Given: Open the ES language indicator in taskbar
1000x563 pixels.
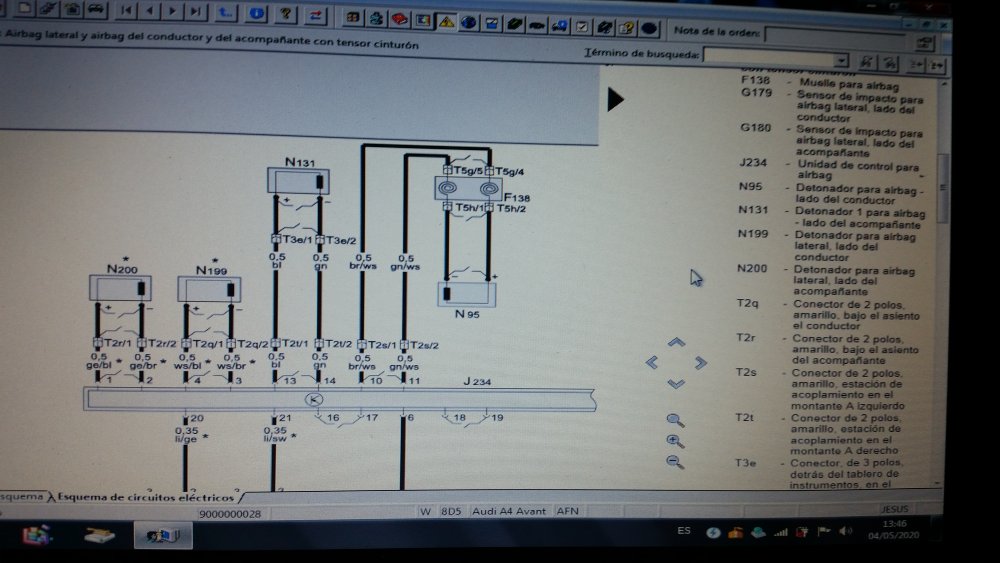Looking at the screenshot, I should (x=684, y=530).
